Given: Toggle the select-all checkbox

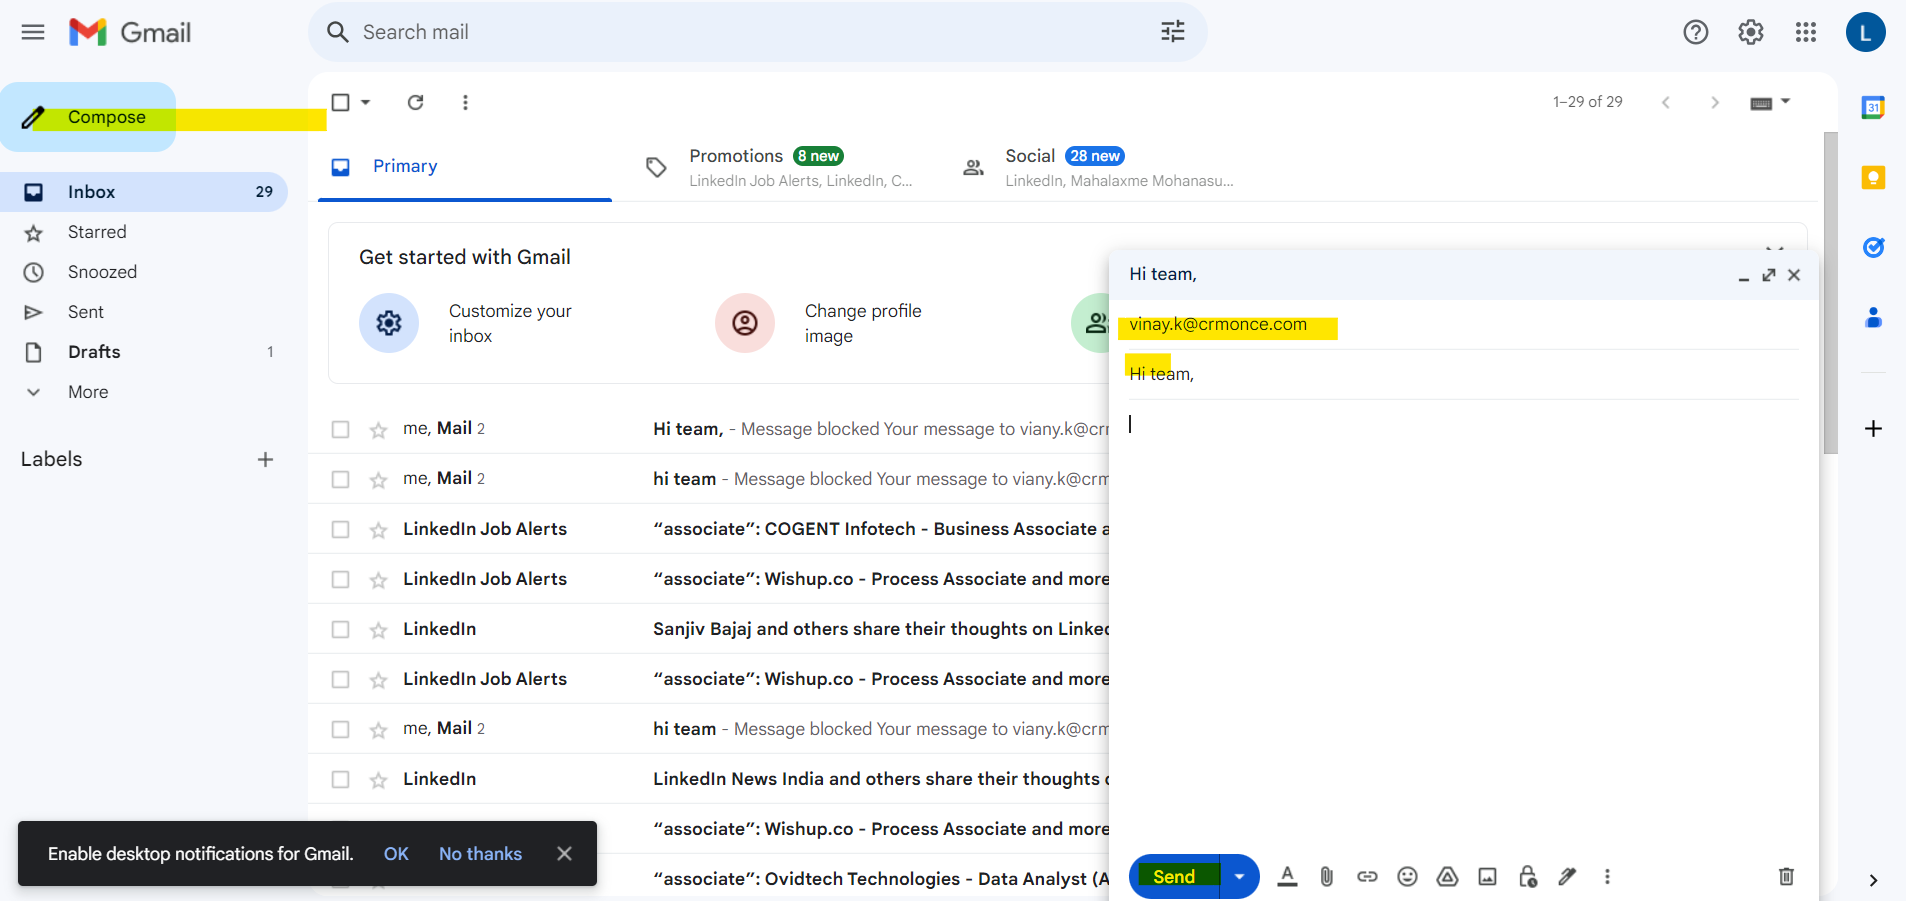Looking at the screenshot, I should click(x=341, y=102).
